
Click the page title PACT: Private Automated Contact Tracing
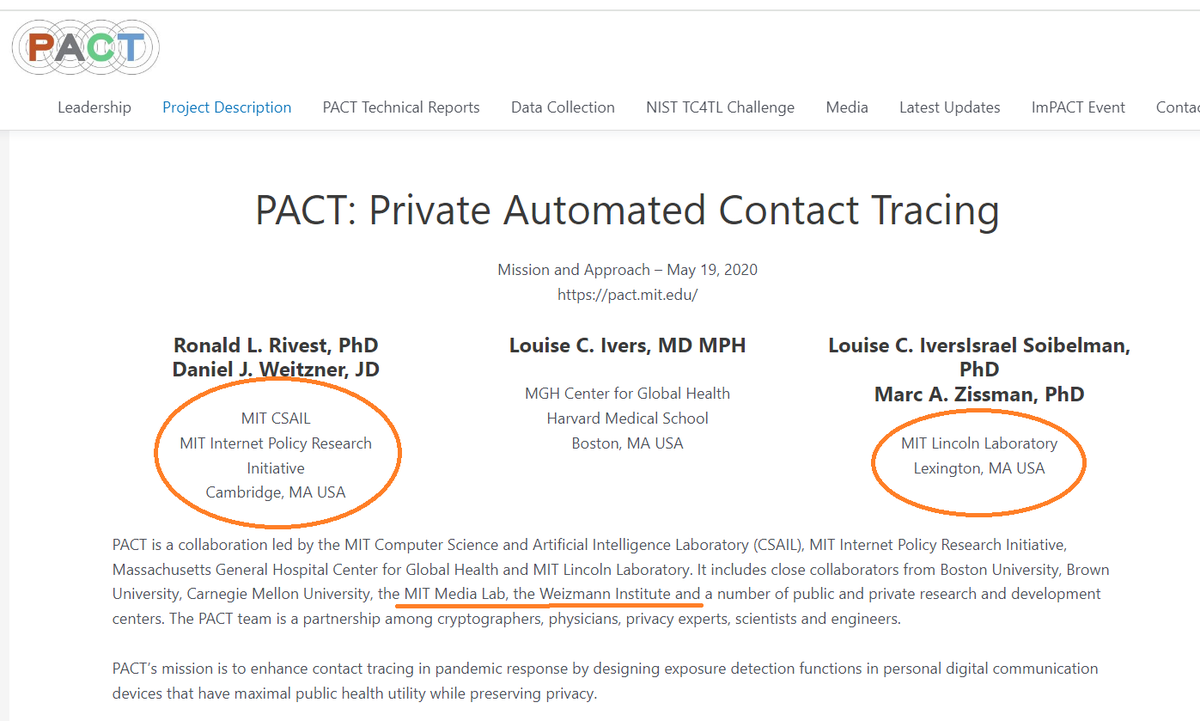[627, 210]
